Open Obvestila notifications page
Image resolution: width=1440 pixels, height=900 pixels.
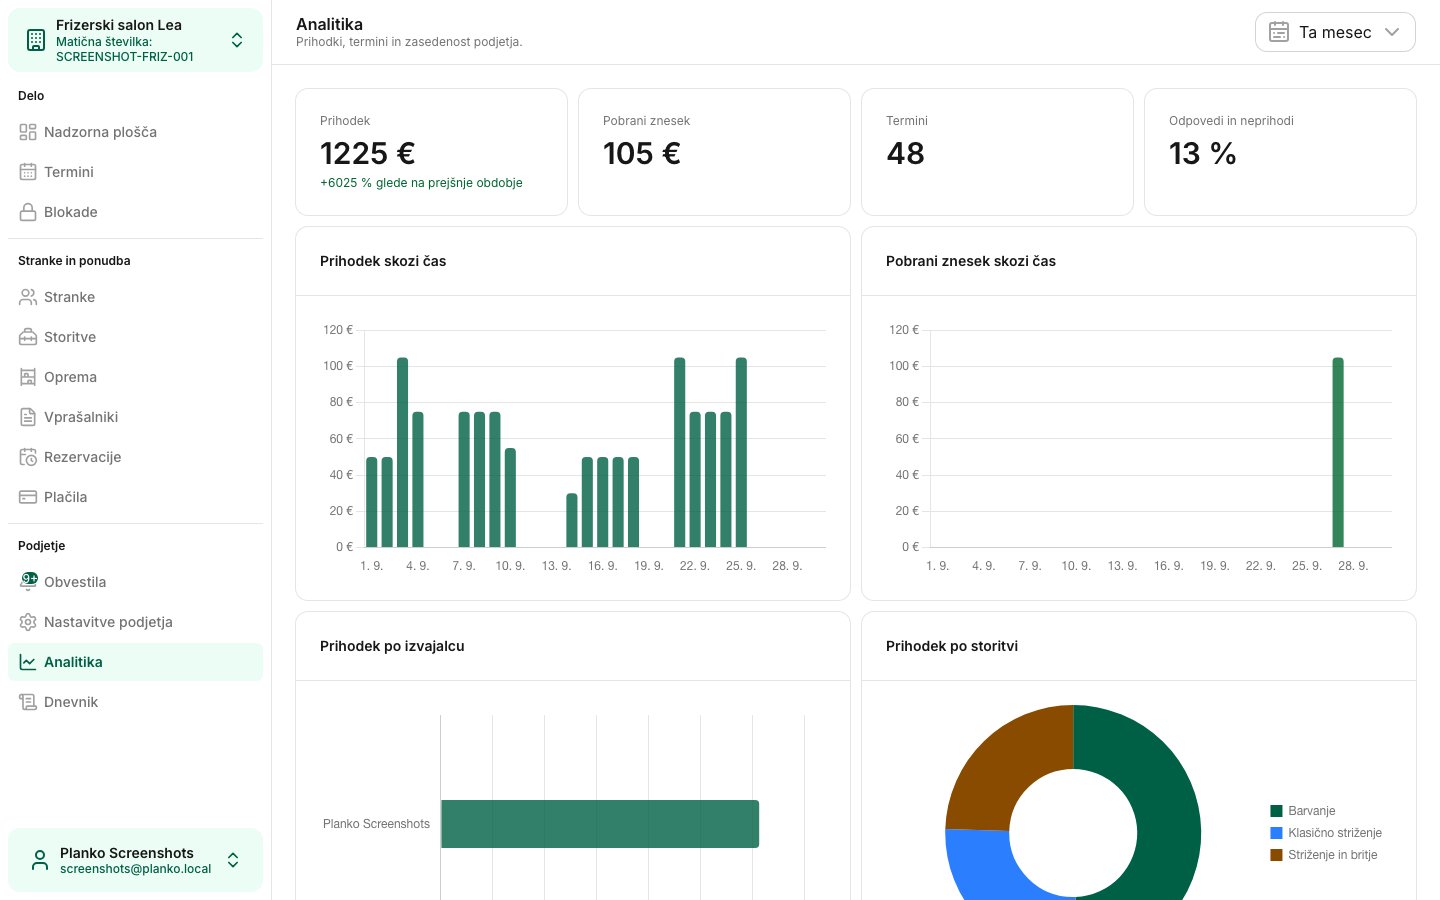[x=136, y=582]
